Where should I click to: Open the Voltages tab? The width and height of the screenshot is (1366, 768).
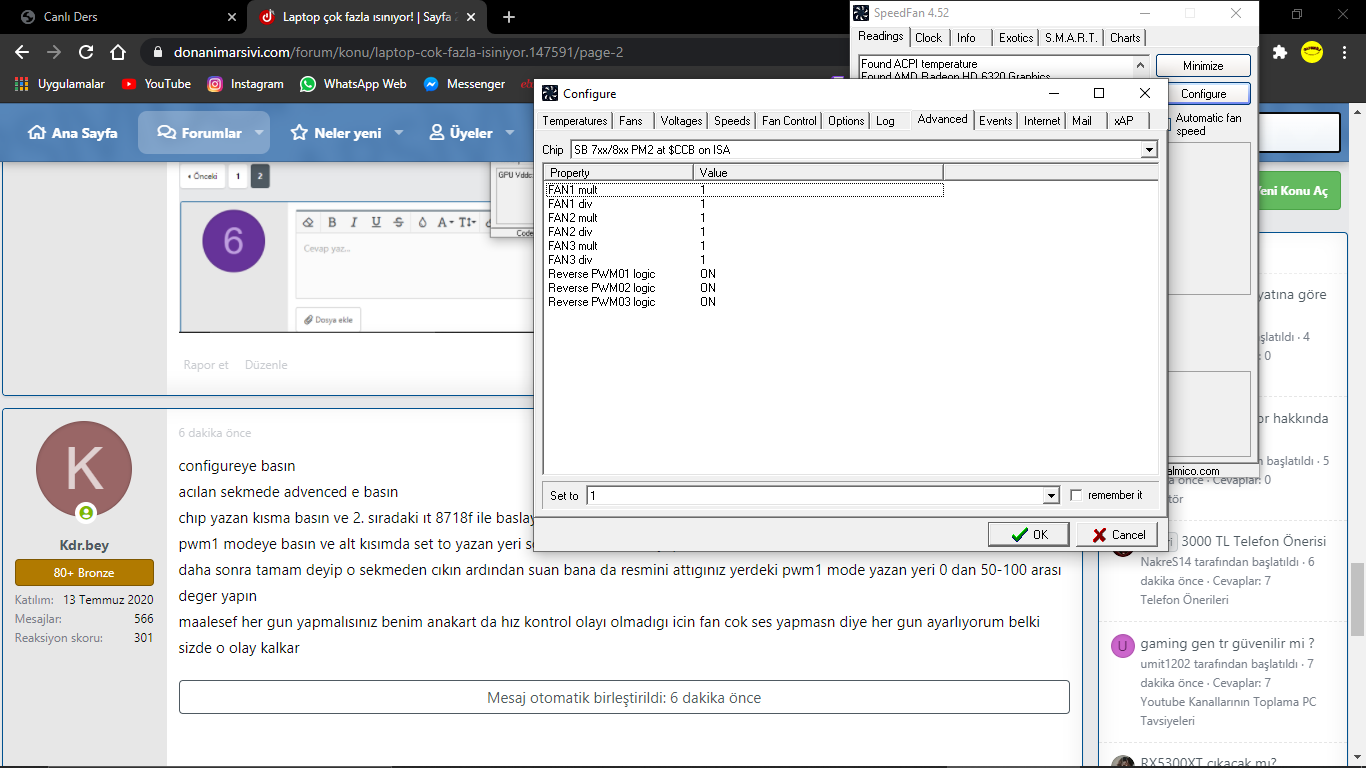pyautogui.click(x=681, y=121)
